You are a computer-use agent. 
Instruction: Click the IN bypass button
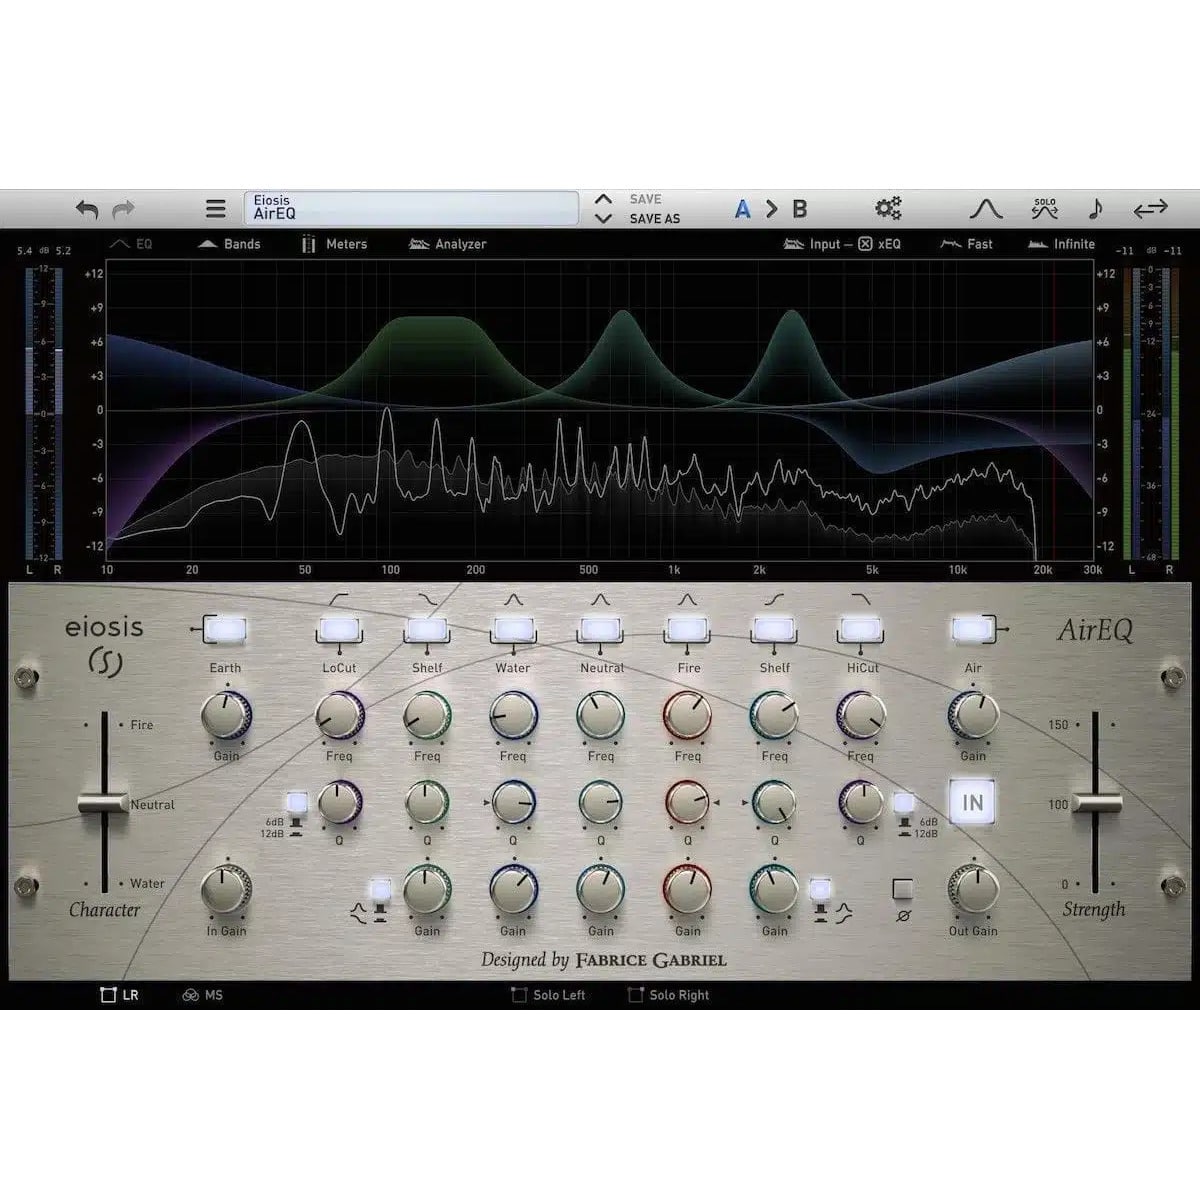pos(972,802)
